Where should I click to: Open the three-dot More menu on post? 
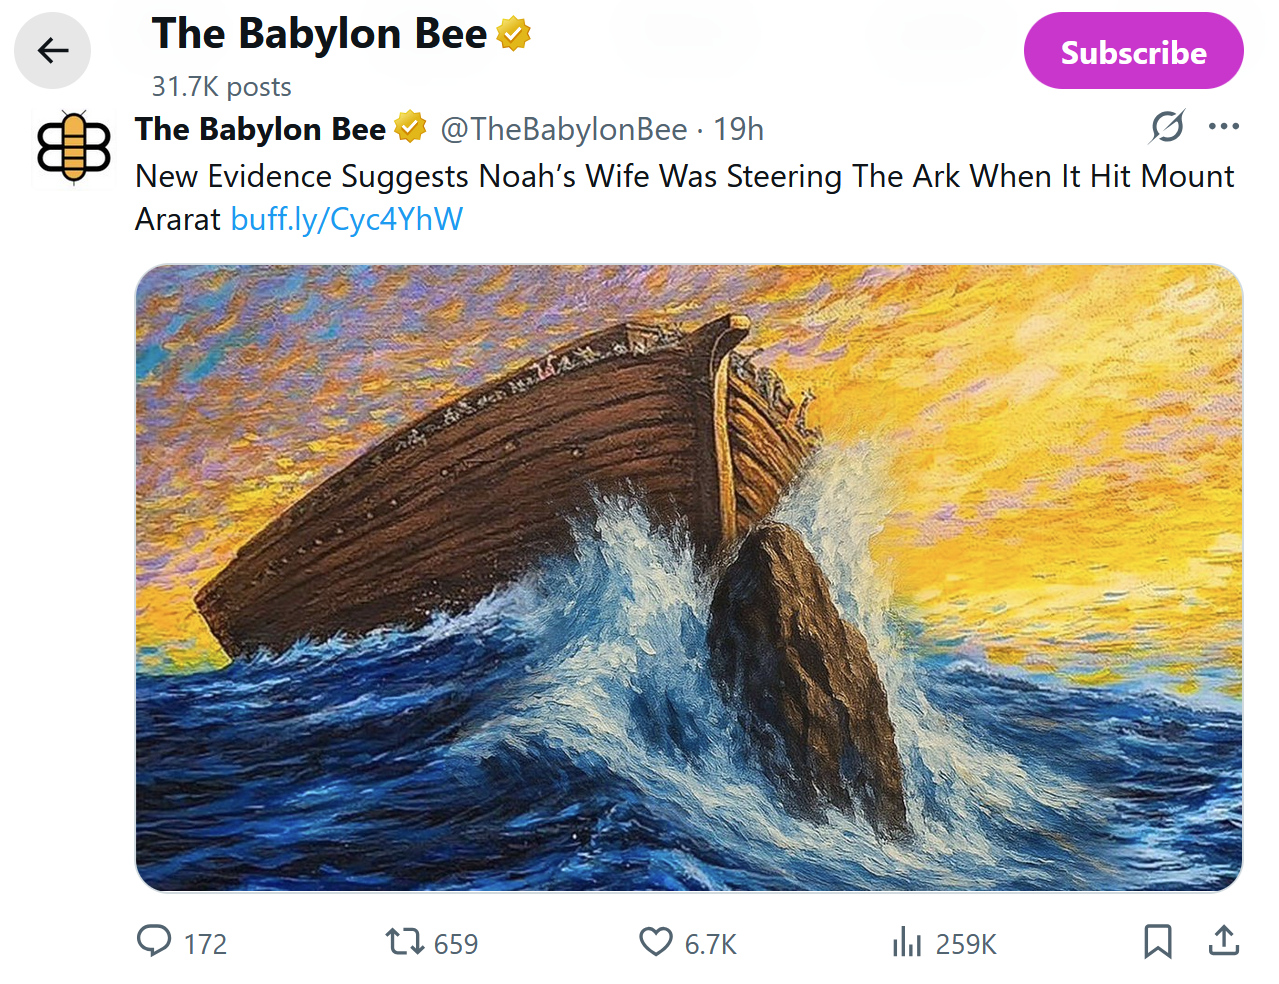pyautogui.click(x=1223, y=127)
